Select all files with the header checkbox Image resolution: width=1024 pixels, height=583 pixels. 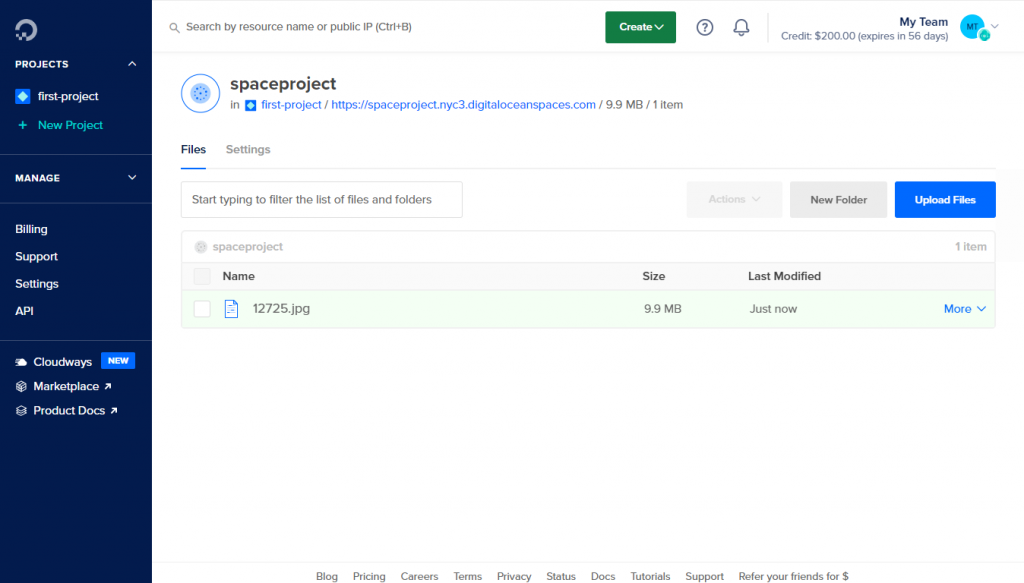pos(200,276)
